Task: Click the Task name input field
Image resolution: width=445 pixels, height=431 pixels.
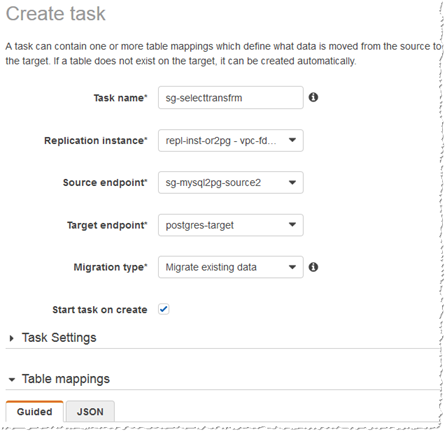Action: point(231,98)
